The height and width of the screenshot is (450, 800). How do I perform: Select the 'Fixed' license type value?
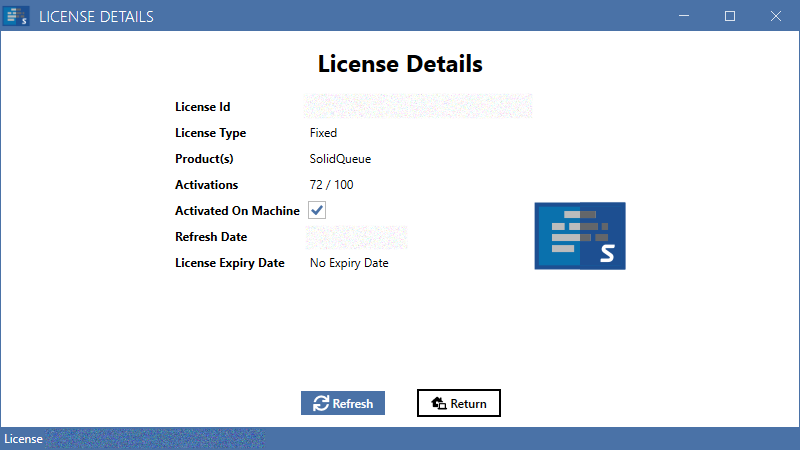click(323, 133)
